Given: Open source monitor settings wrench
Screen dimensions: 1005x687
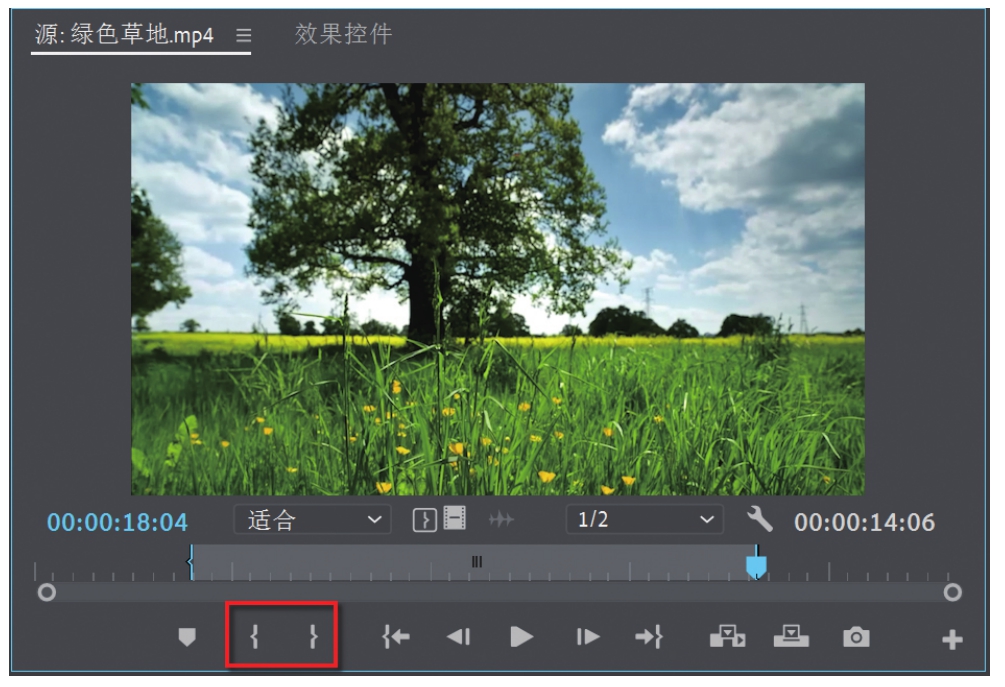Looking at the screenshot, I should click(x=760, y=519).
